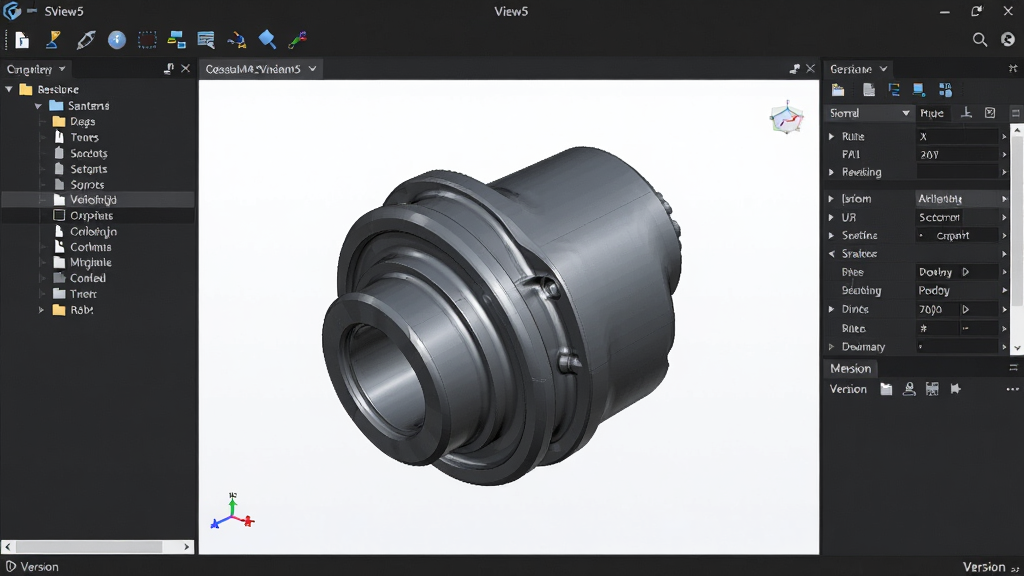Viewport: 1024px width, 576px height.
Task: Click the connected blue boxes toolbar icon
Action: point(176,40)
